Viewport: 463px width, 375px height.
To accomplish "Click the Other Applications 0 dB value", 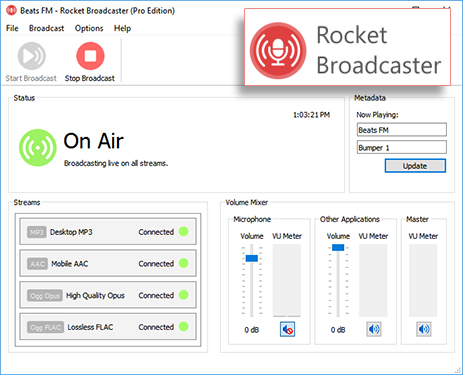I will [338, 330].
